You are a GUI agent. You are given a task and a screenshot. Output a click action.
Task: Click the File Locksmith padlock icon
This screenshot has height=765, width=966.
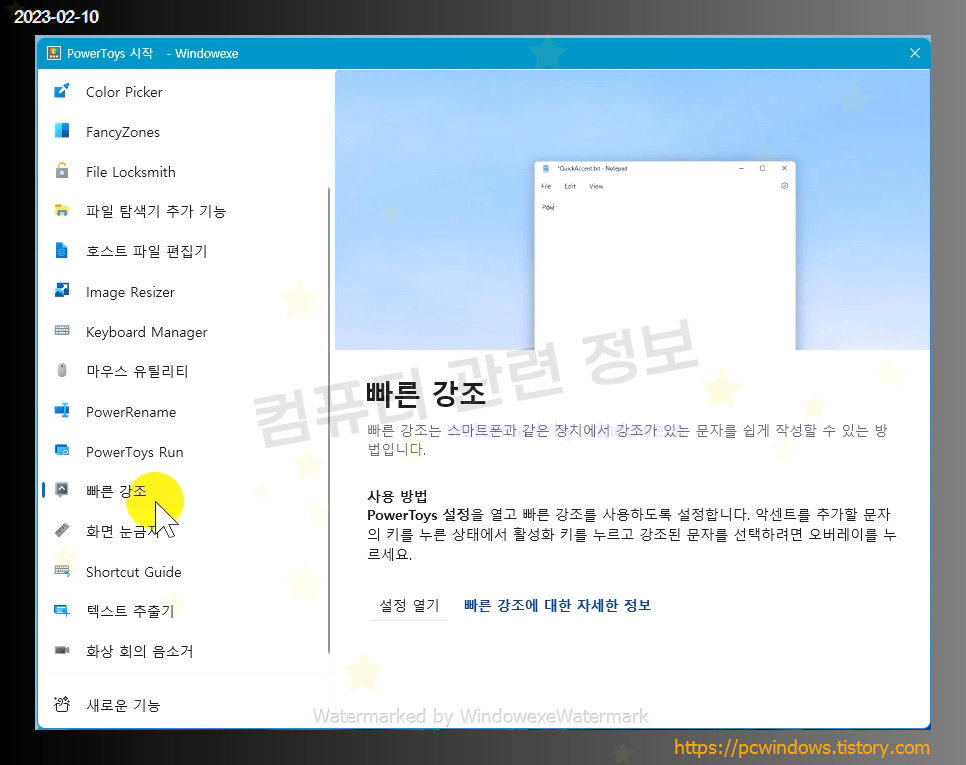coord(62,171)
